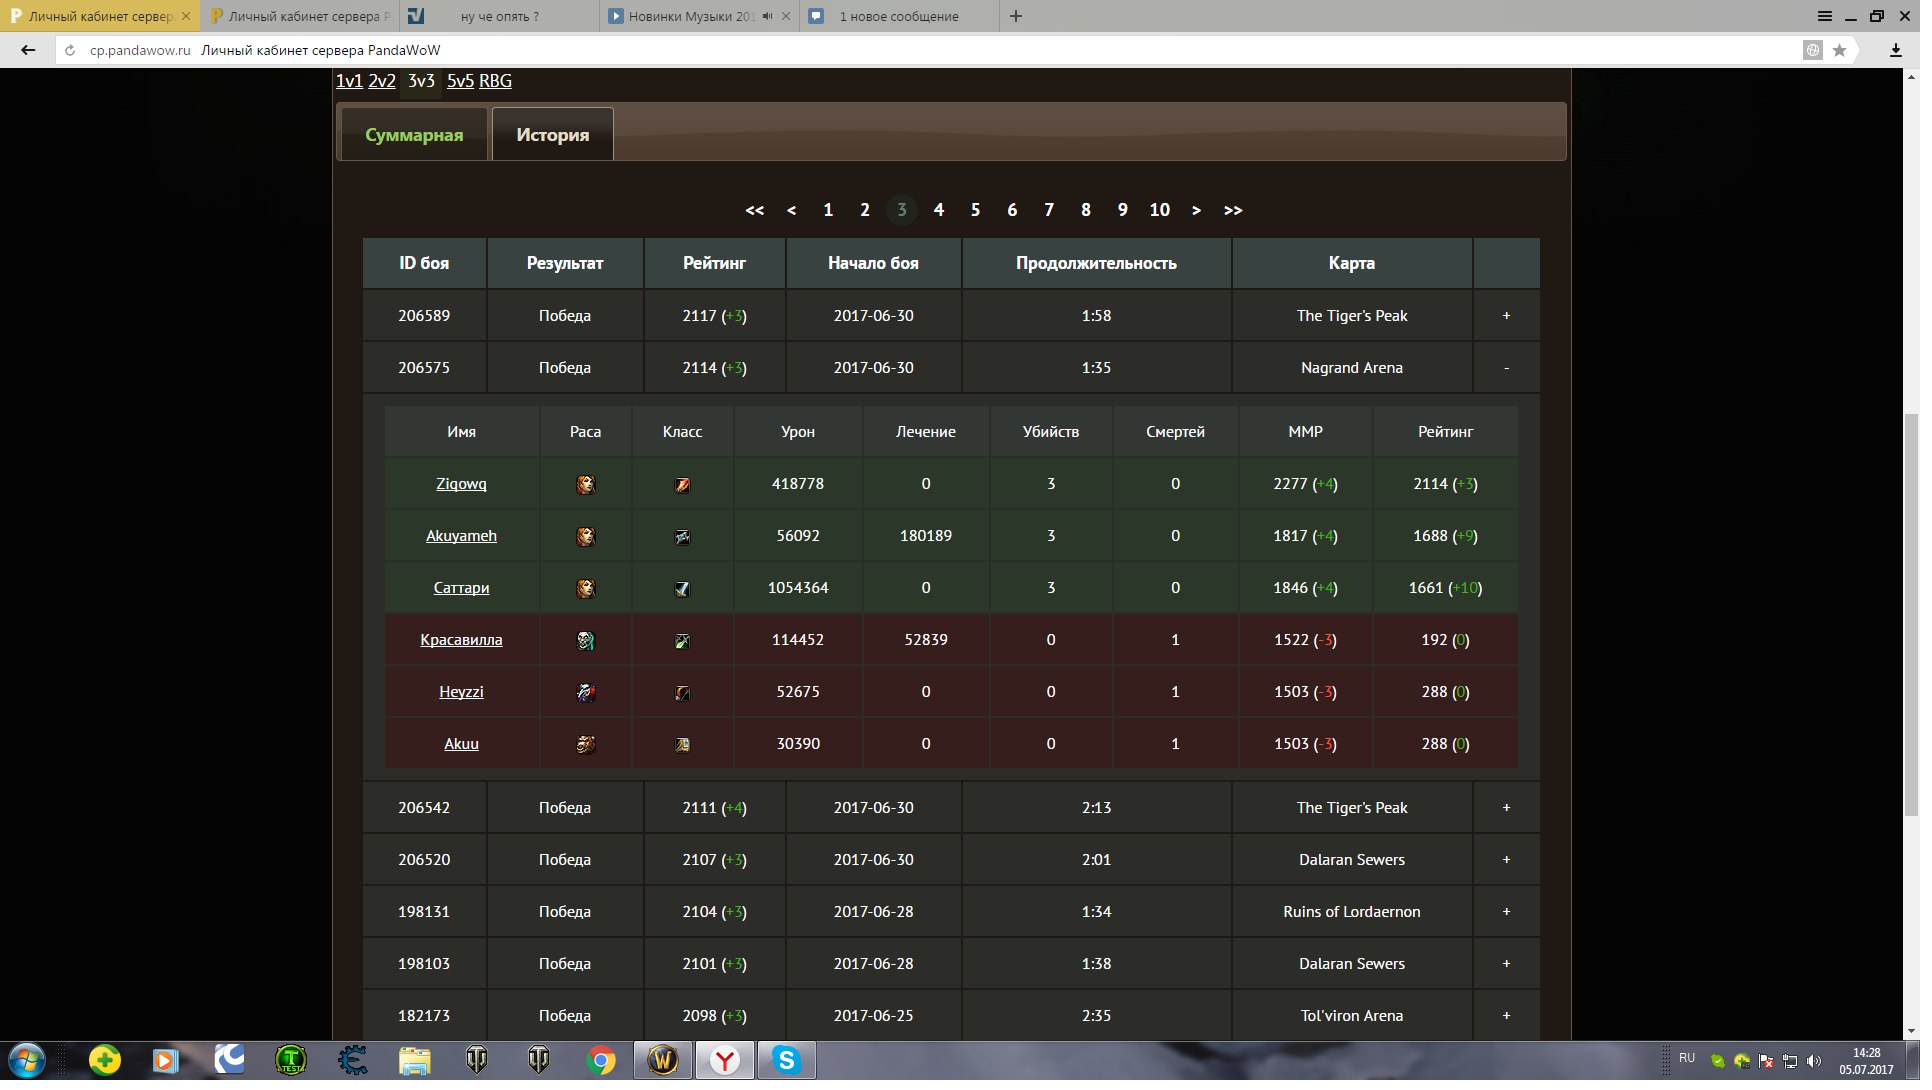This screenshot has width=1932, height=1090.
Task: Select the 2v2 bracket link
Action: [384, 82]
